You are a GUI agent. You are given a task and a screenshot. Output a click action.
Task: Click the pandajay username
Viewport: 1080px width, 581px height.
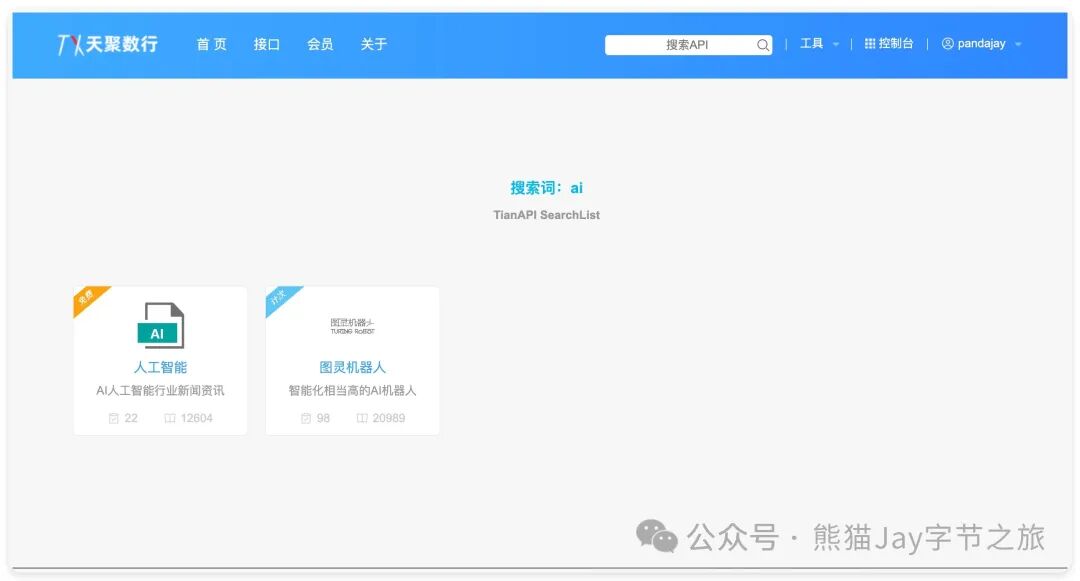pyautogui.click(x=982, y=43)
